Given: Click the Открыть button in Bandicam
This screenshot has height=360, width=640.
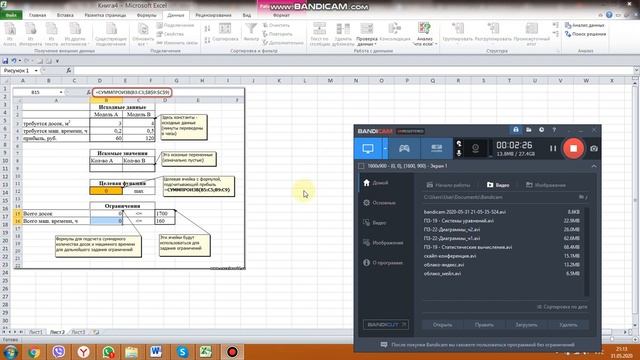Looking at the screenshot, I should pos(442,325).
